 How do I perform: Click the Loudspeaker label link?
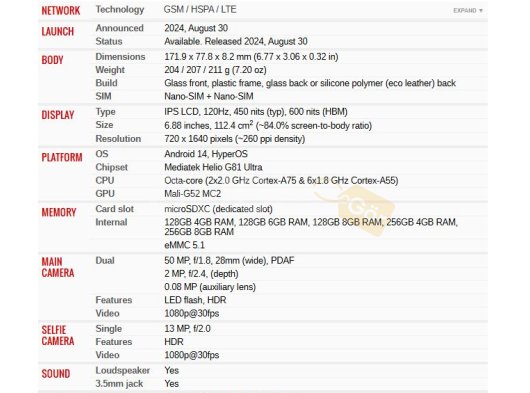pos(122,370)
